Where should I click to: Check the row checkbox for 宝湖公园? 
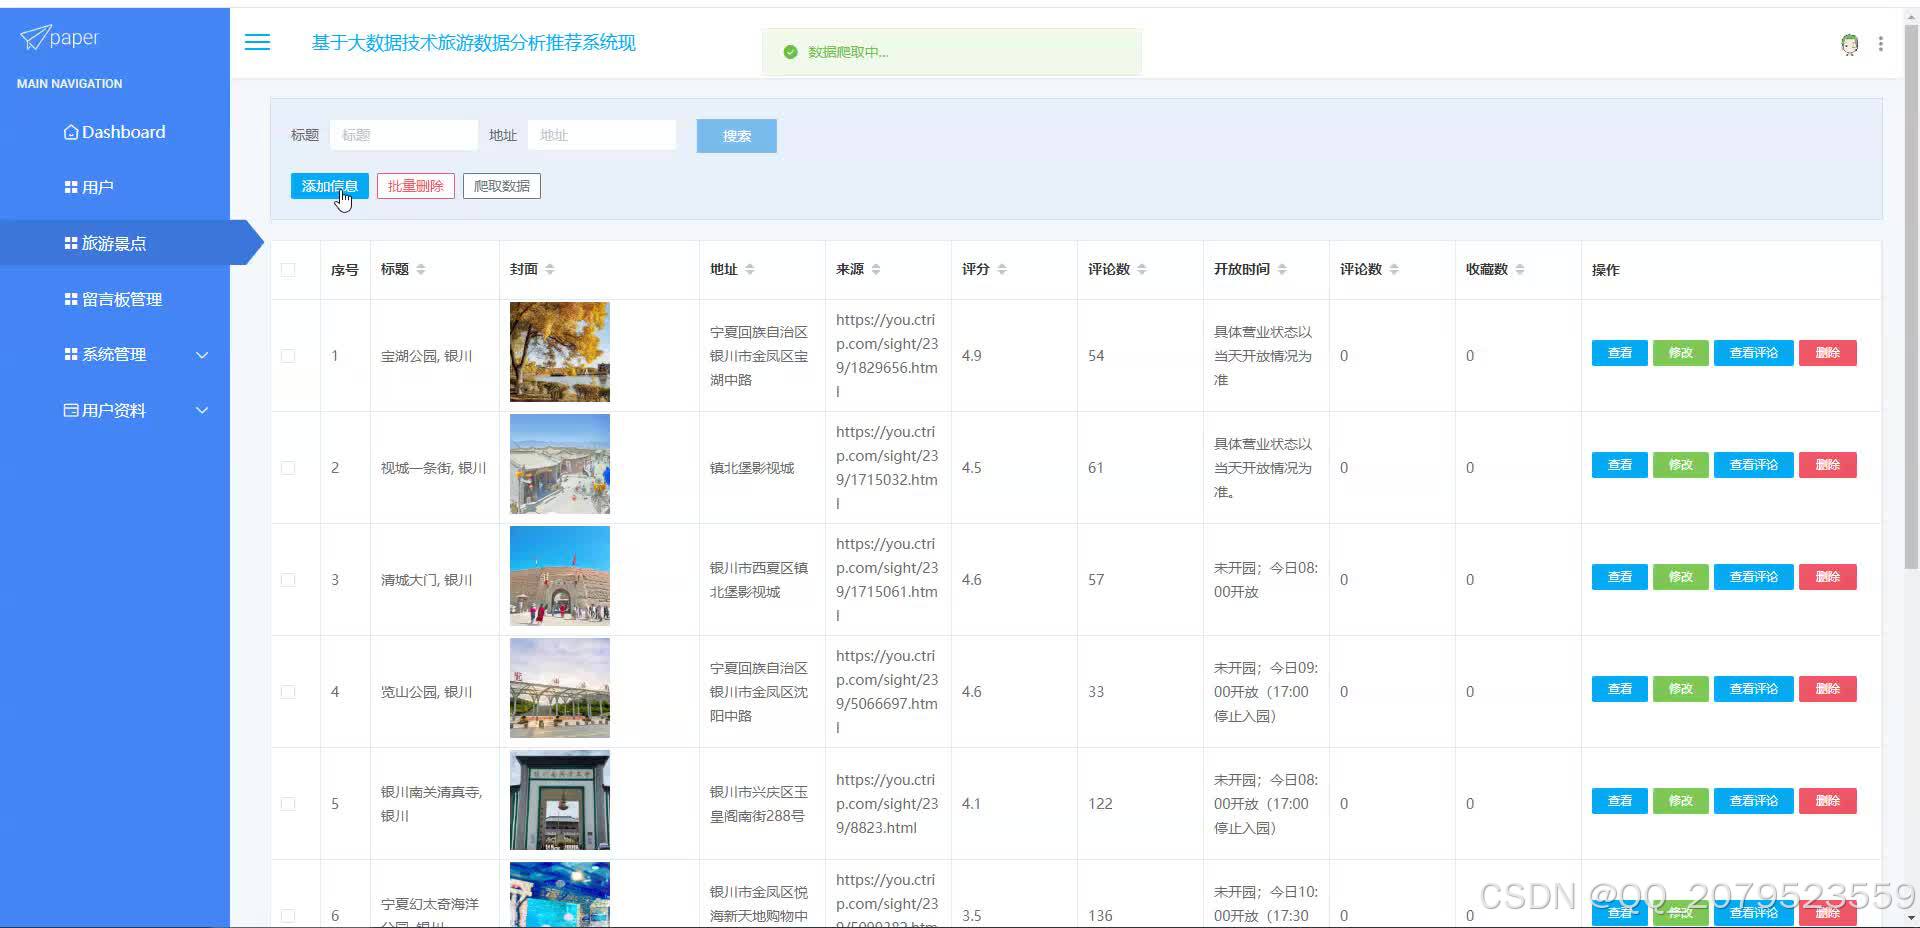point(288,355)
